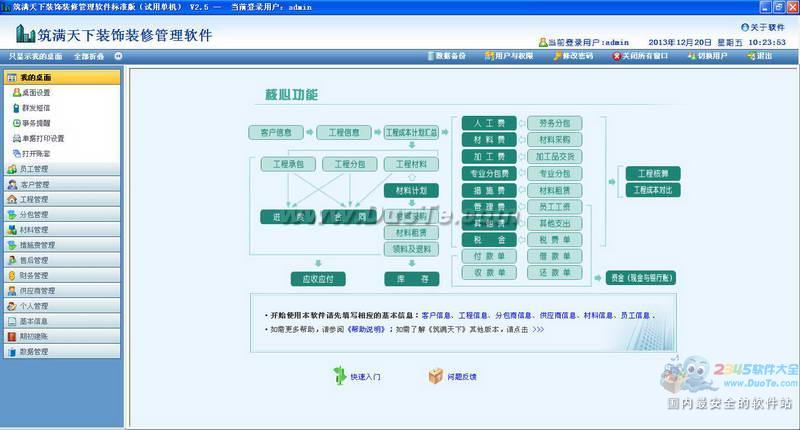Click the 库存 flowchart box

pyautogui.click(x=411, y=279)
